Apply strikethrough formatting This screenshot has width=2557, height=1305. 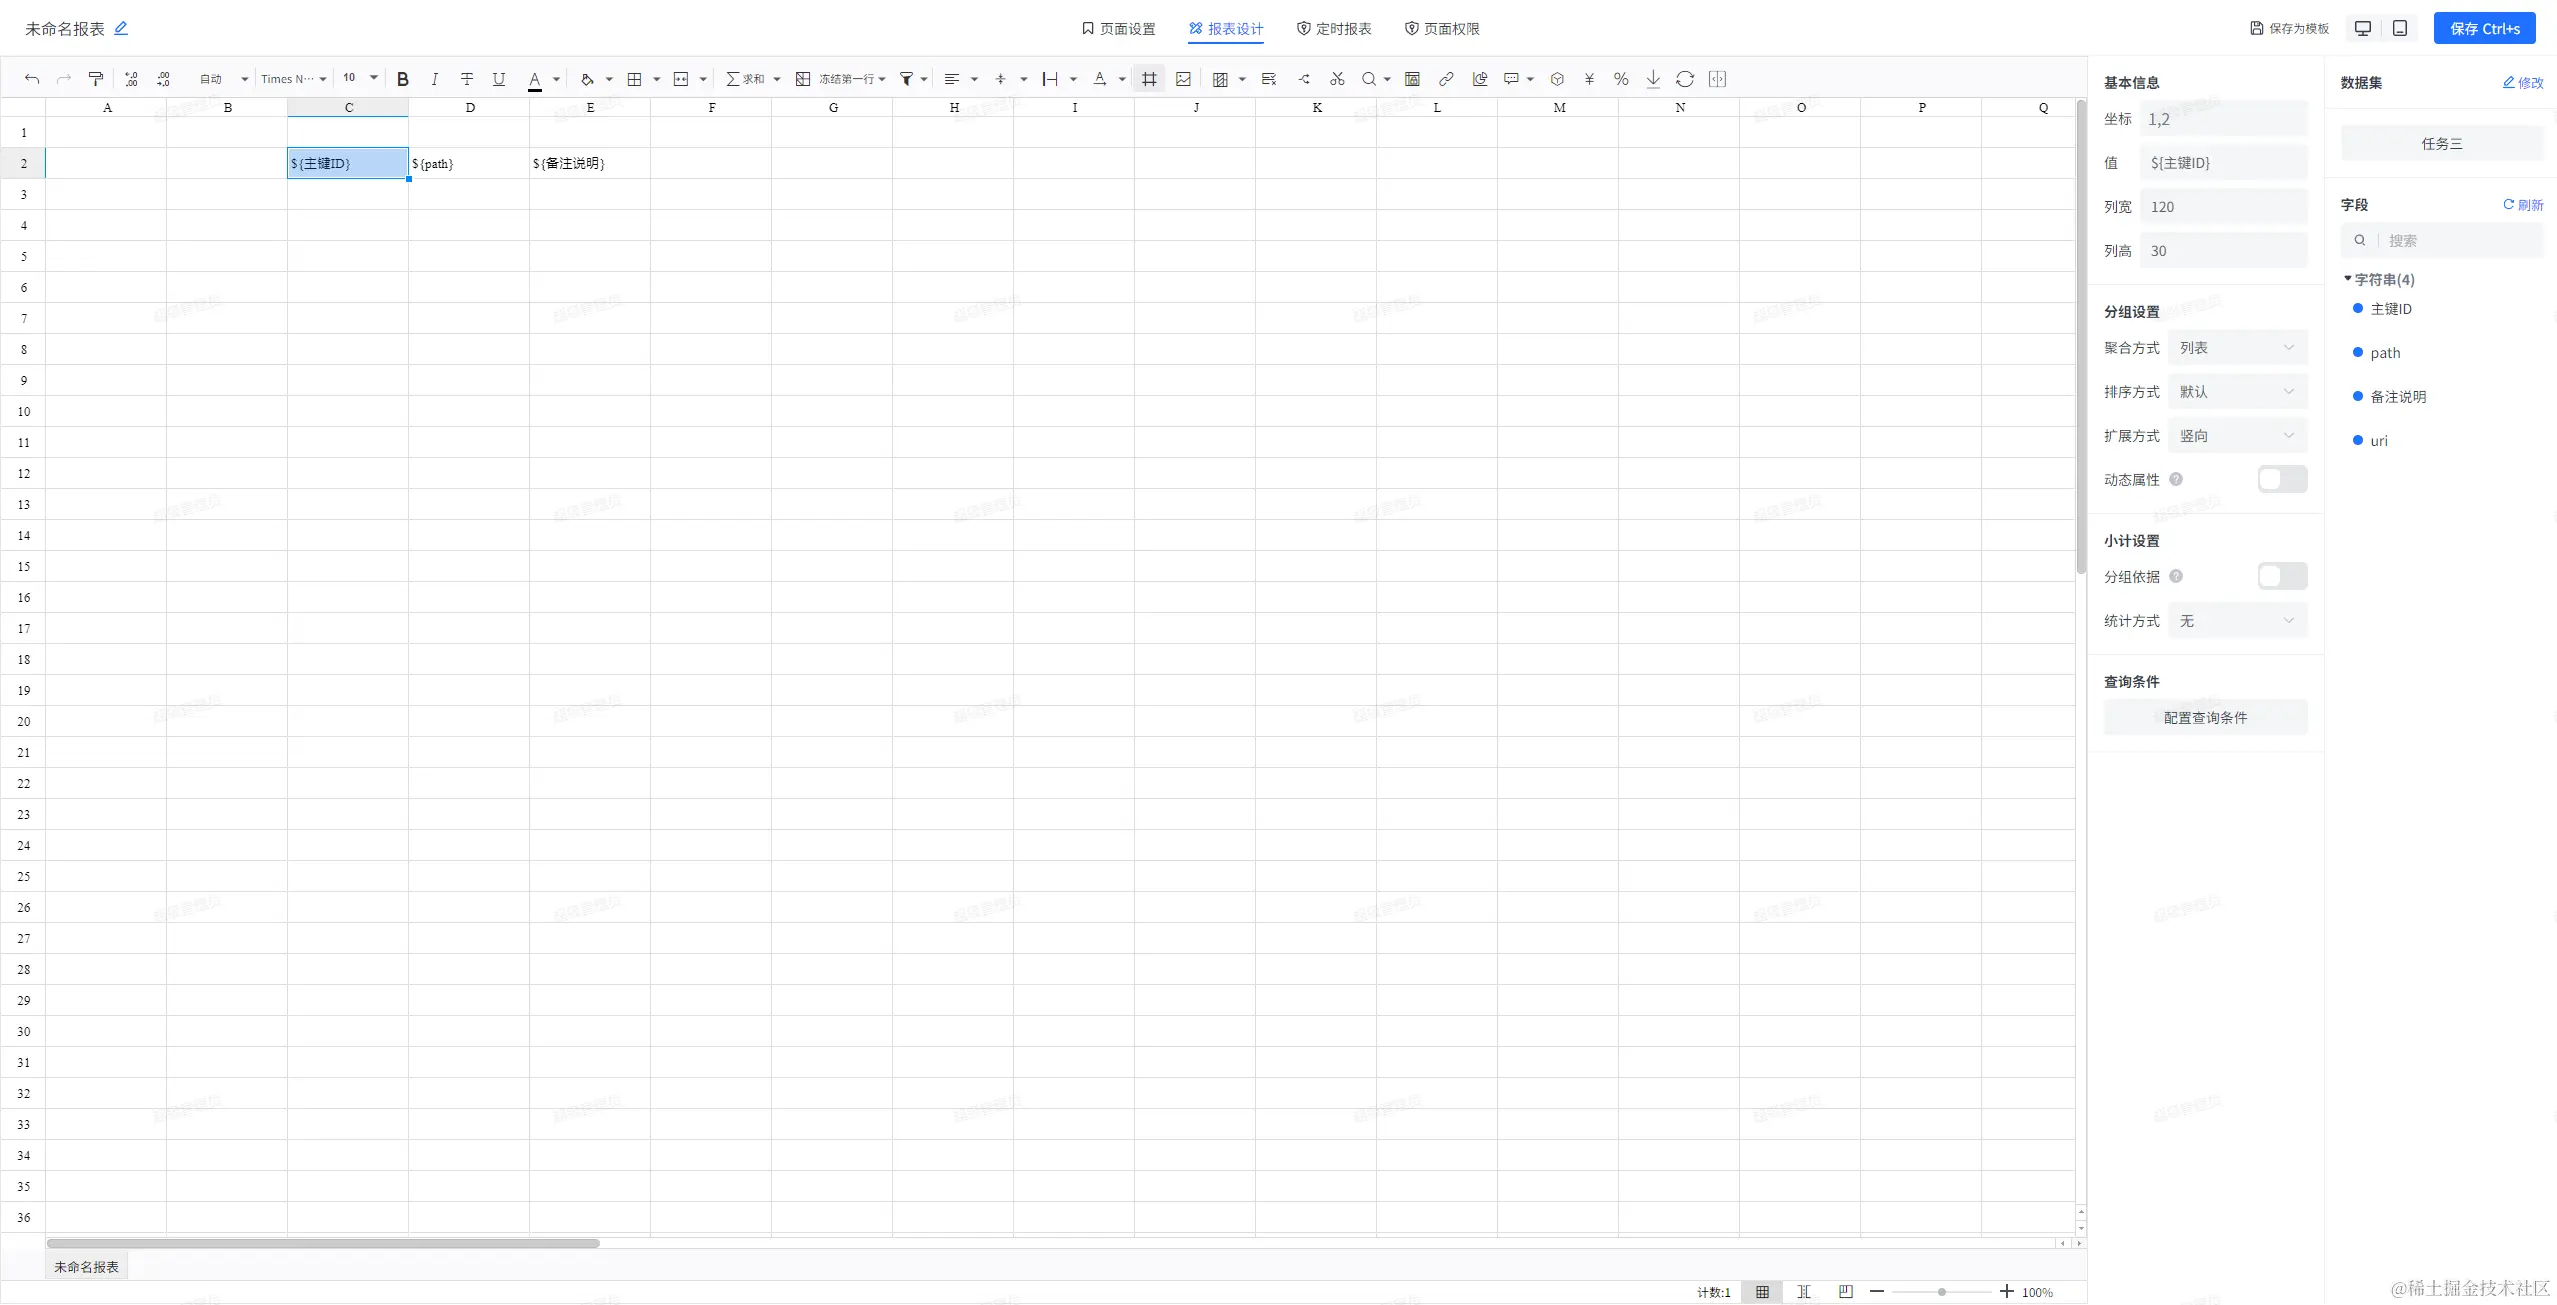pyautogui.click(x=467, y=79)
